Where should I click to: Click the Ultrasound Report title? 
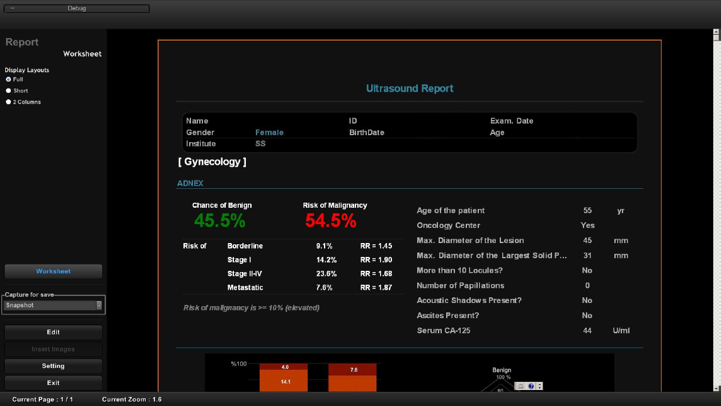click(410, 88)
